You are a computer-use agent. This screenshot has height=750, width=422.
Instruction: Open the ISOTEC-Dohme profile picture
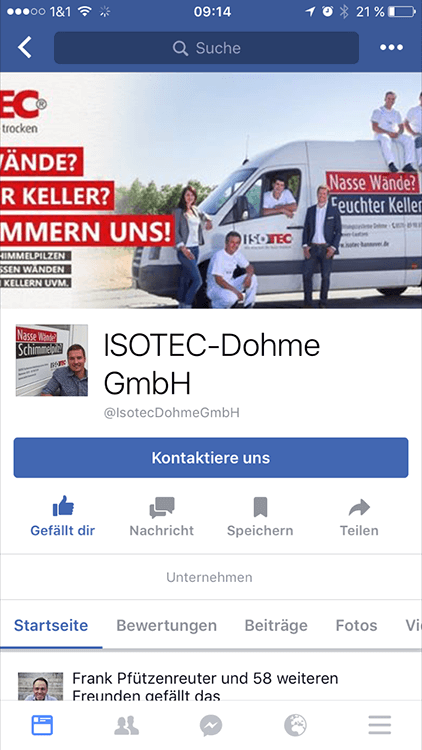tap(52, 360)
